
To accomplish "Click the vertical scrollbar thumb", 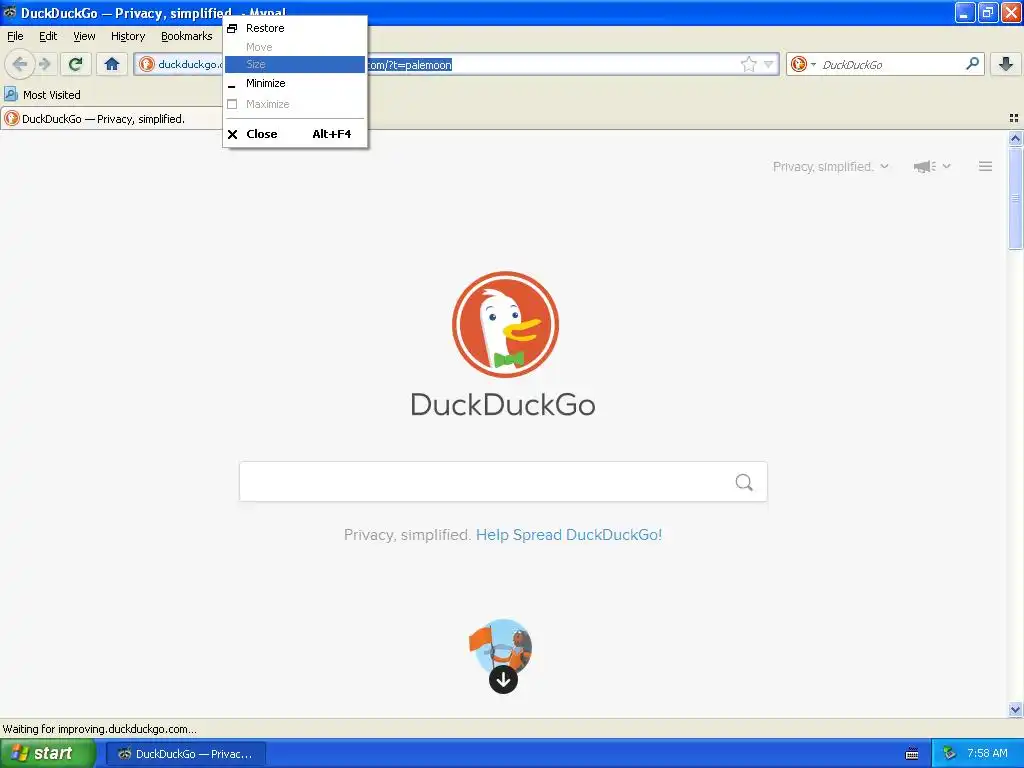I will (1015, 199).
